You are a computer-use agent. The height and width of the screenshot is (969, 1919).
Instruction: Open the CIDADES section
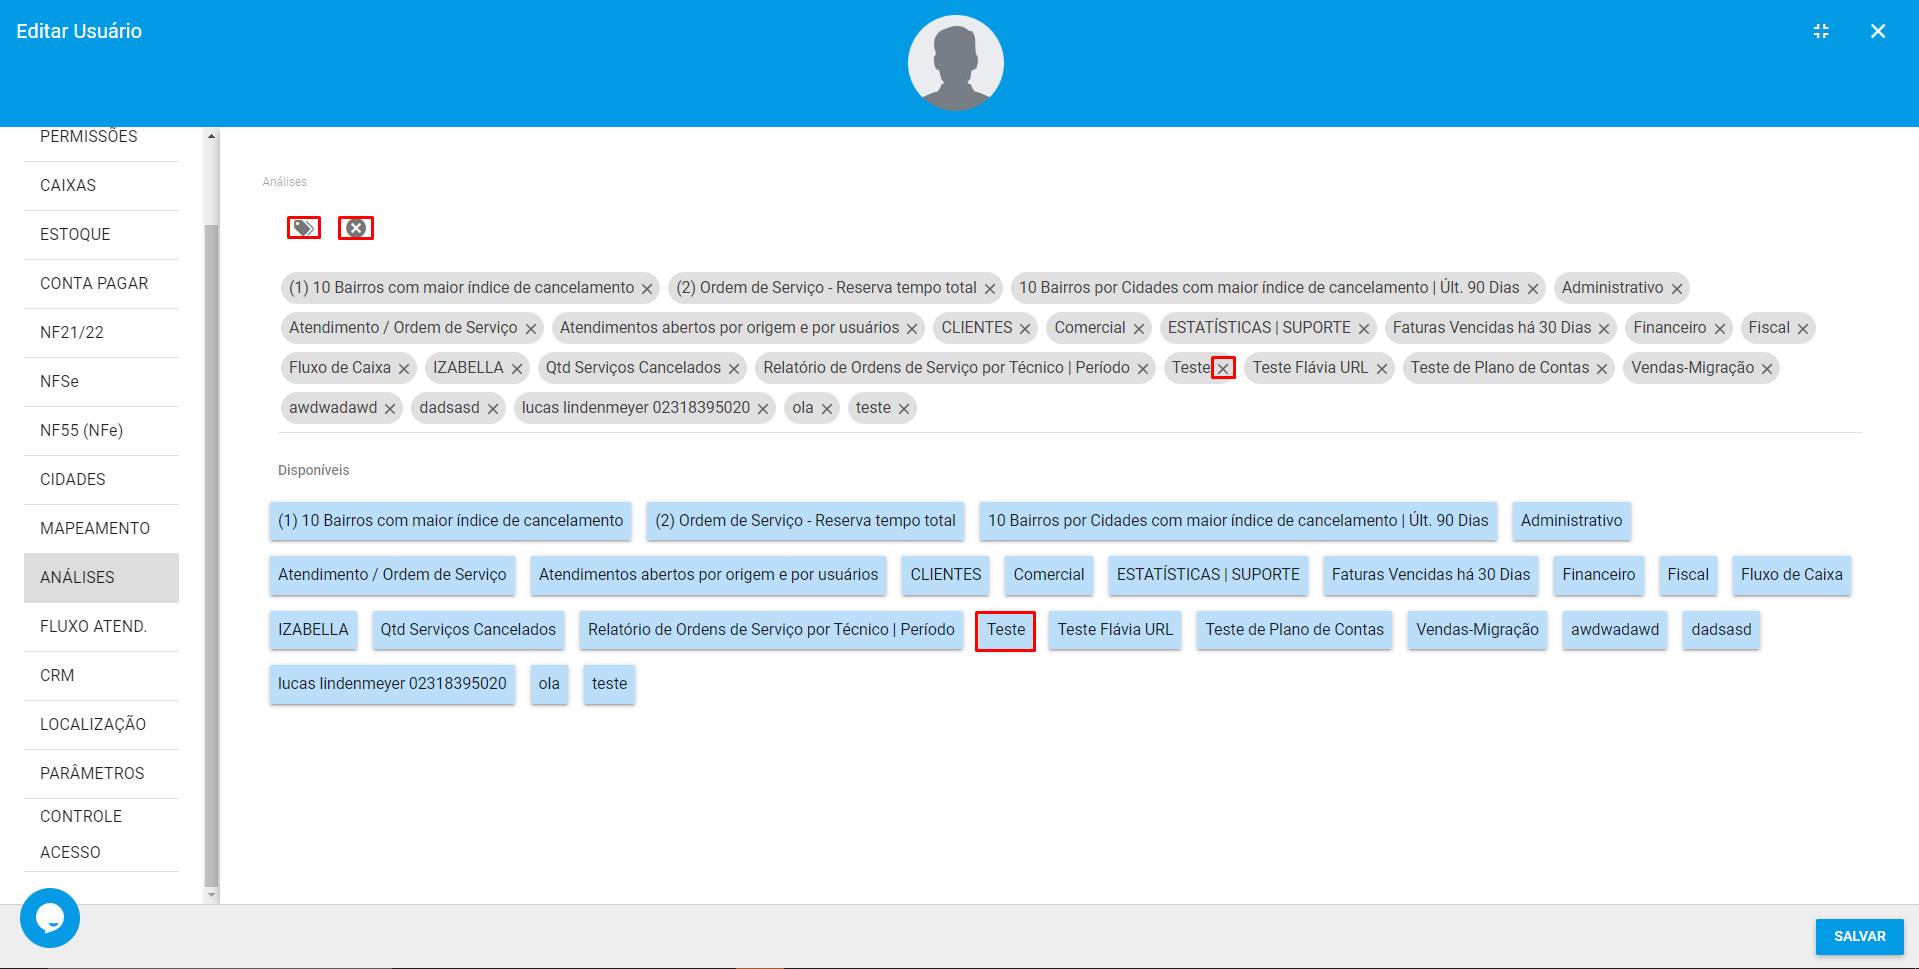71,479
